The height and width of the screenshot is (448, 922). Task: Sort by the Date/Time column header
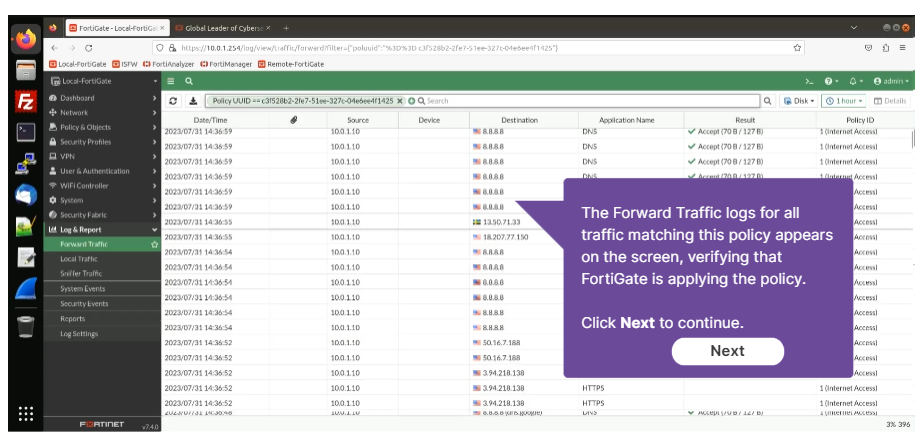coord(212,120)
